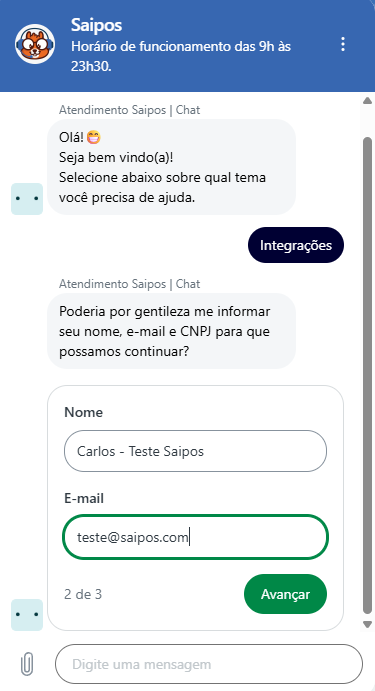Screen dimensions: 375x691
Task: Click the message requesting nome, e-mail e CNPJ
Action: pos(171,331)
